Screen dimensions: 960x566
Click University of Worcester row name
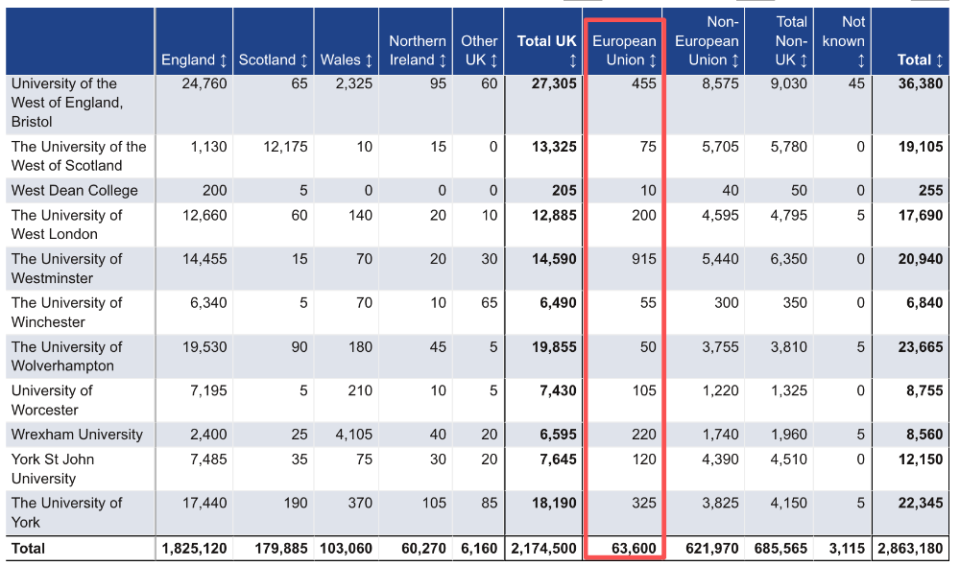tap(51, 400)
